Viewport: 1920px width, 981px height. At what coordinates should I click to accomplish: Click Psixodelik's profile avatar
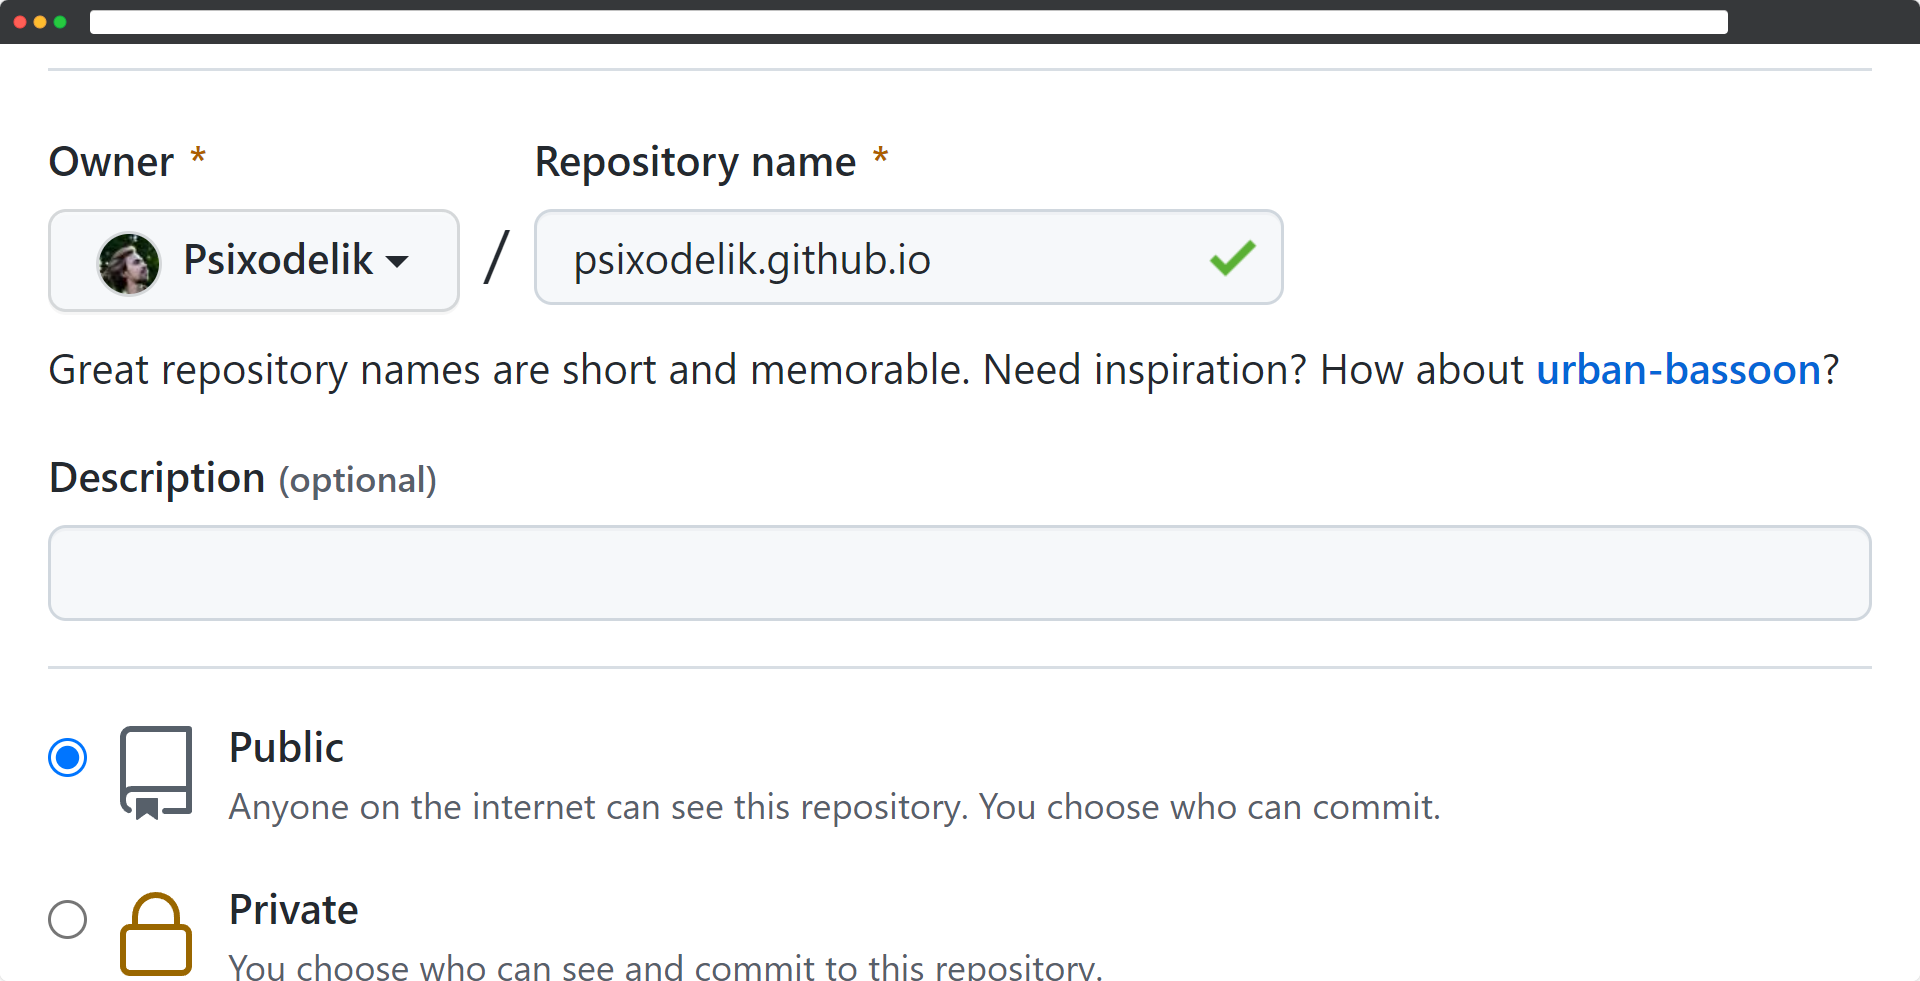tap(128, 261)
